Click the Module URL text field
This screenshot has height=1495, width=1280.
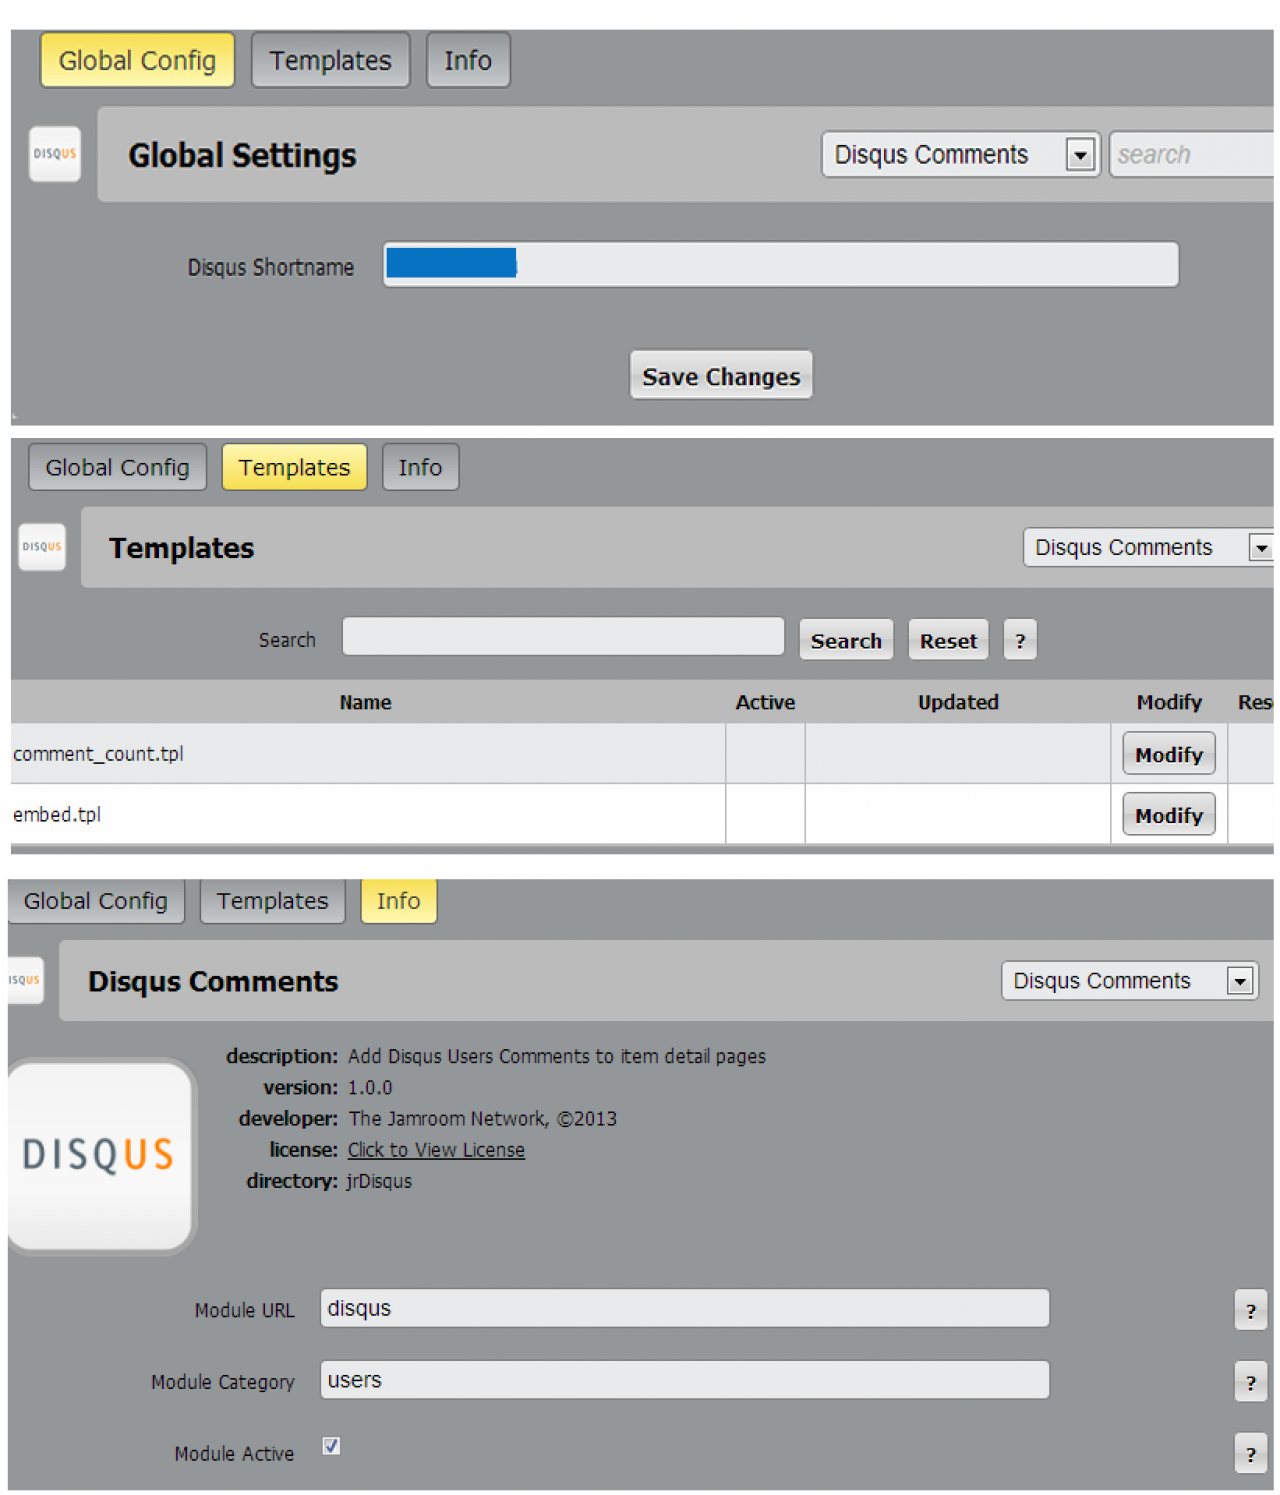click(x=684, y=1309)
